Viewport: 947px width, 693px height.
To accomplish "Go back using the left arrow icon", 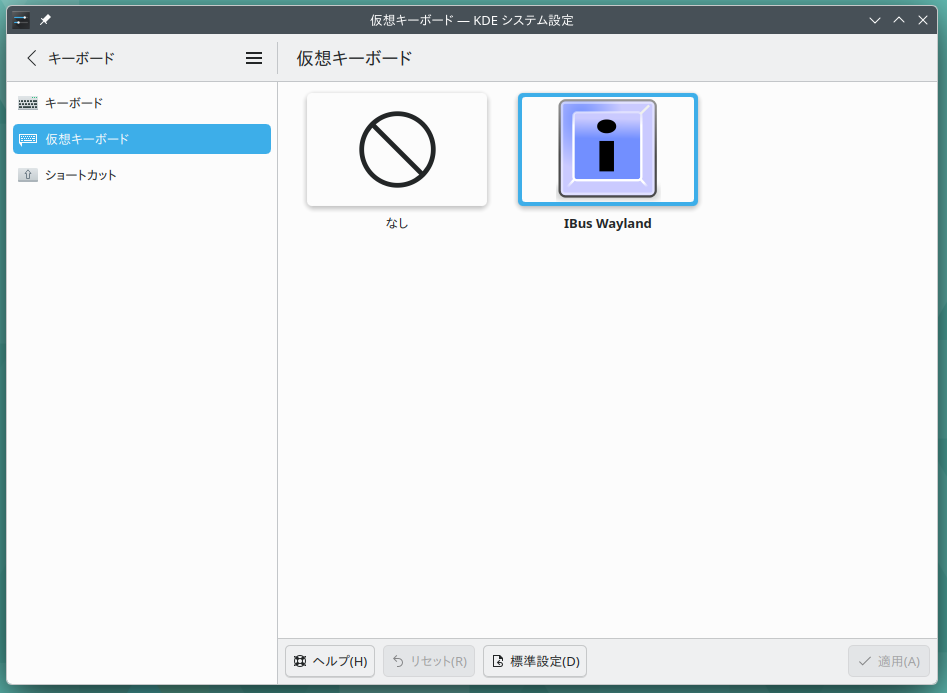I will tap(32, 58).
